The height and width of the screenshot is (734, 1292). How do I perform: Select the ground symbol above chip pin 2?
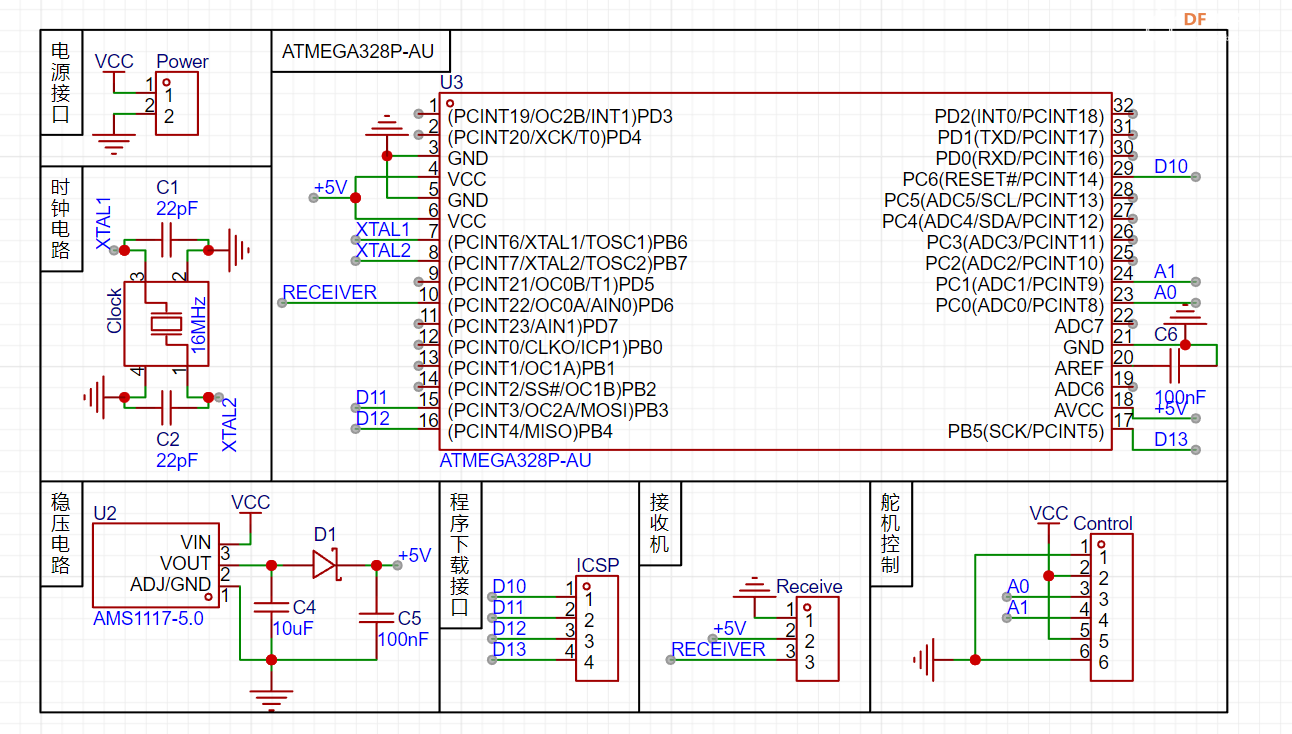click(386, 127)
